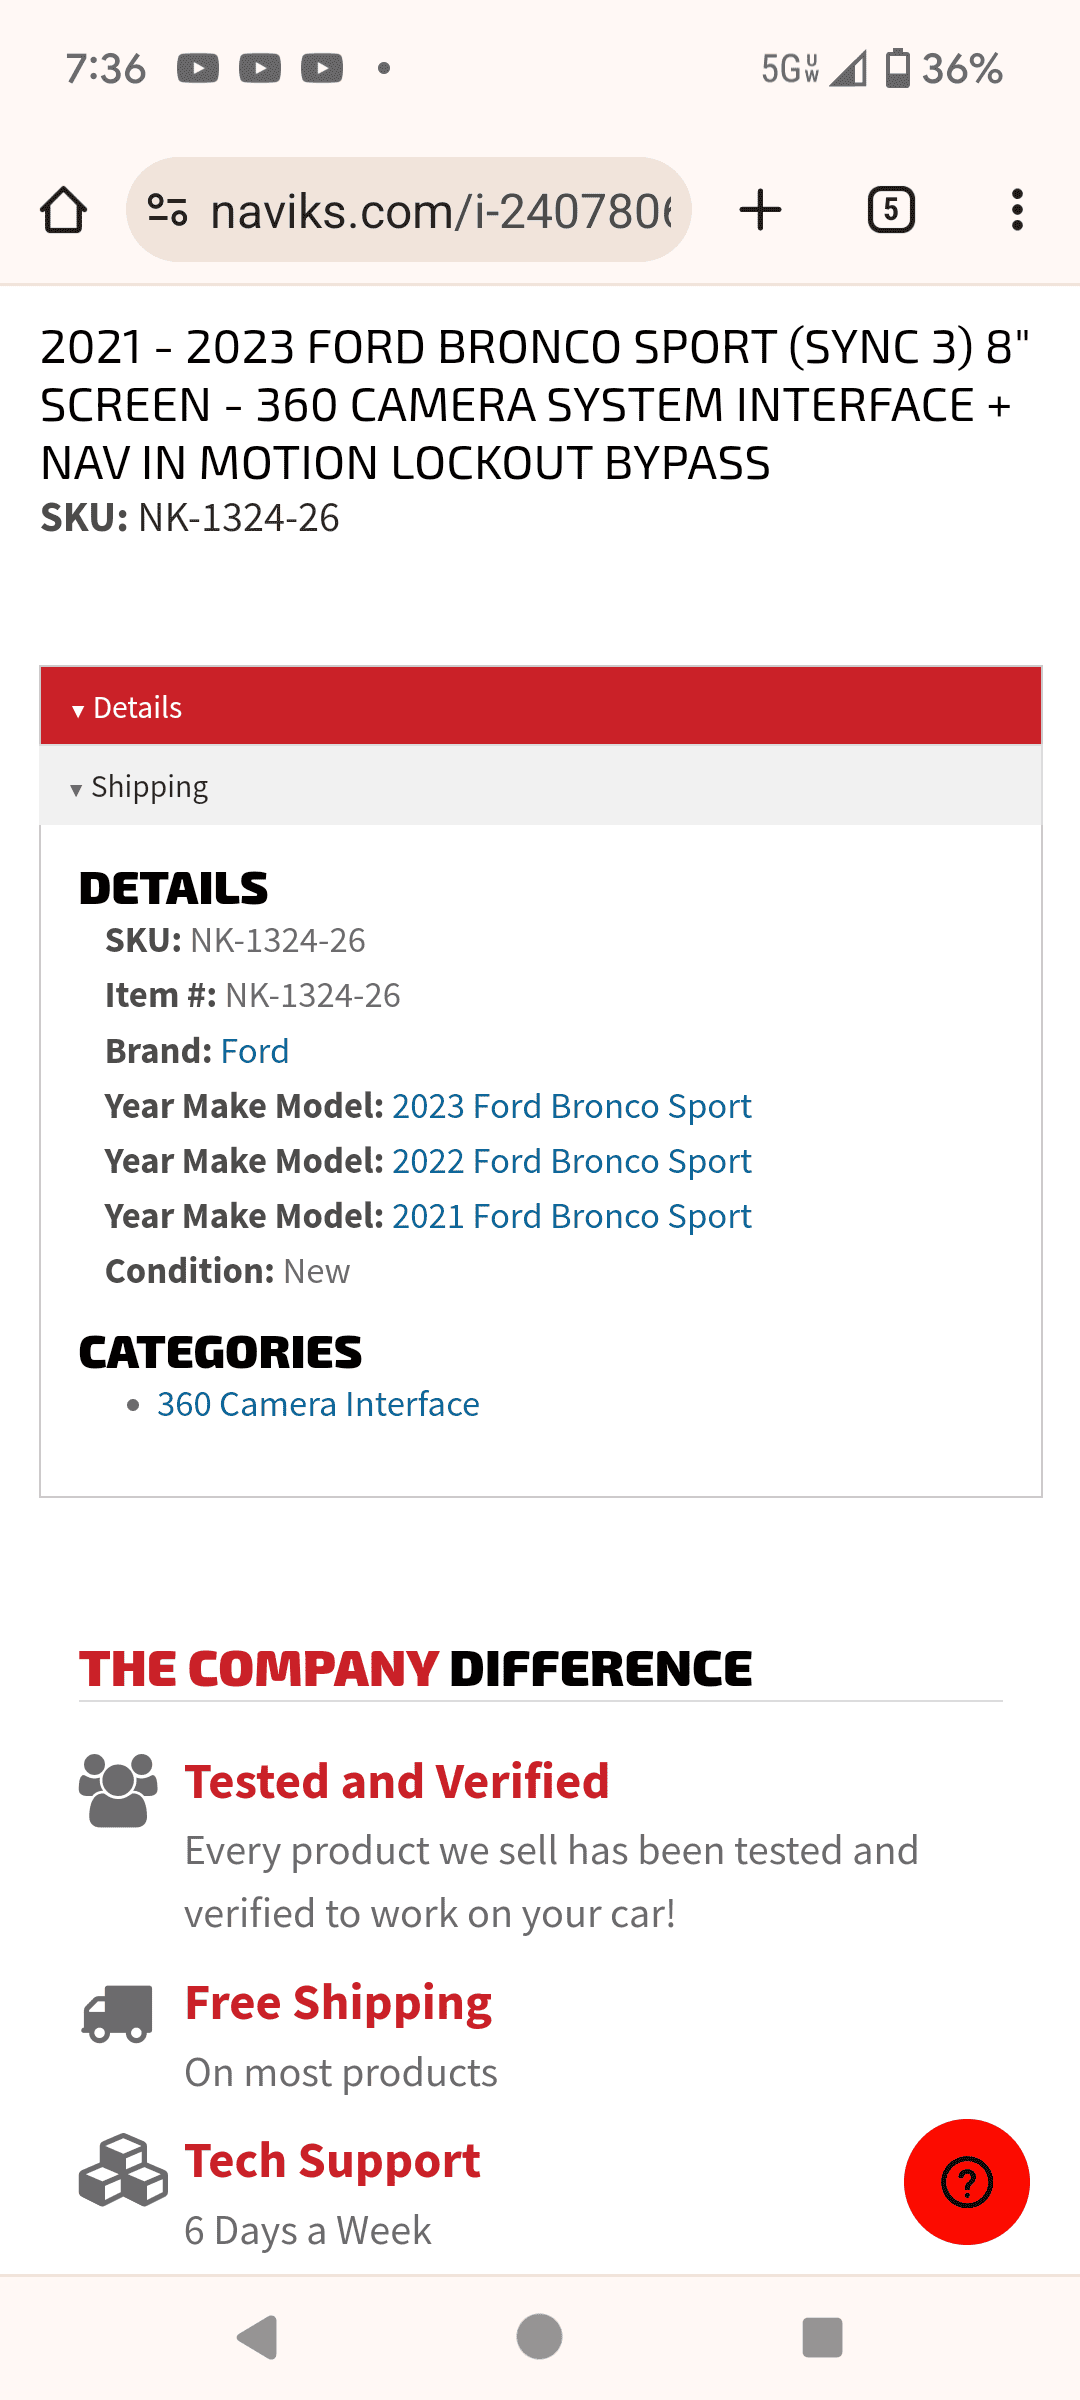Open the tab switcher showing 5 tabs
Viewport: 1080px width, 2400px height.
(x=891, y=210)
